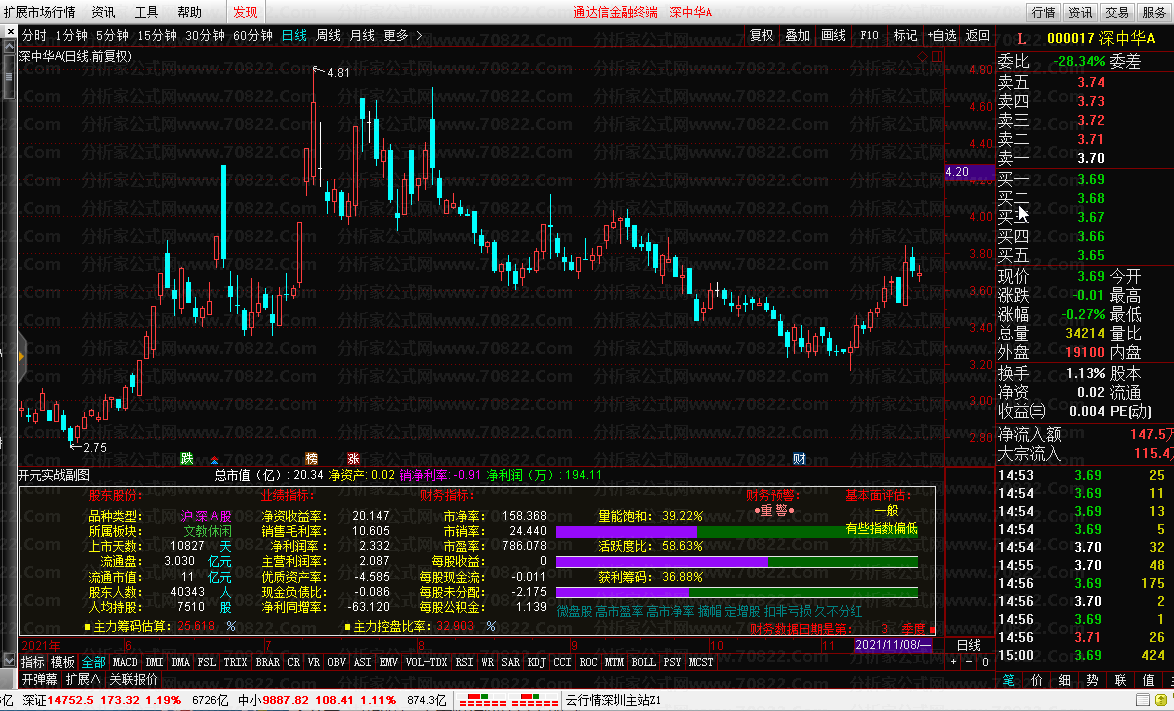
Task: Expand the 更多 periods chevron
Action: pyautogui.click(x=419, y=35)
